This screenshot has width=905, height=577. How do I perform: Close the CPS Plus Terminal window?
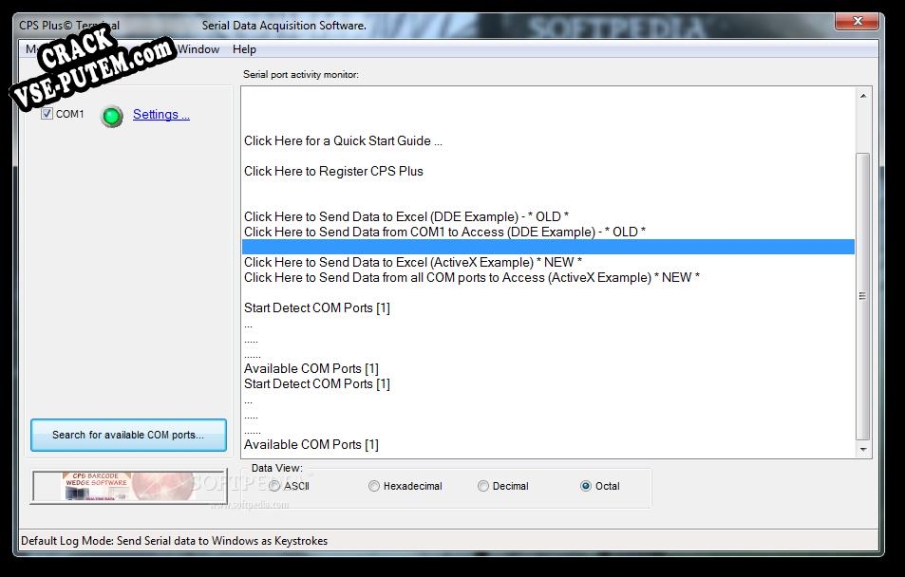pyautogui.click(x=858, y=21)
